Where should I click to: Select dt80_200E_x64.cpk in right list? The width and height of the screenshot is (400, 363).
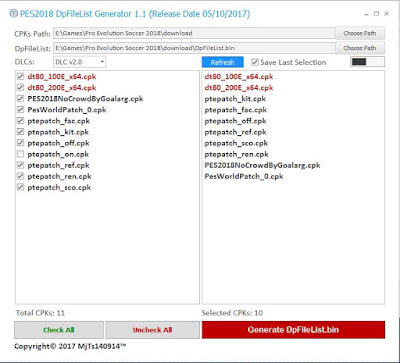239,88
